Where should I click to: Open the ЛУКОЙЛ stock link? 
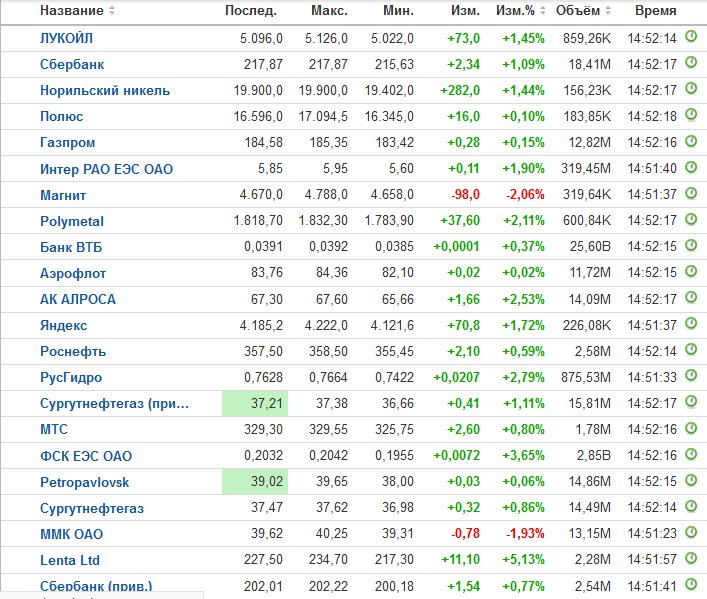(x=66, y=38)
